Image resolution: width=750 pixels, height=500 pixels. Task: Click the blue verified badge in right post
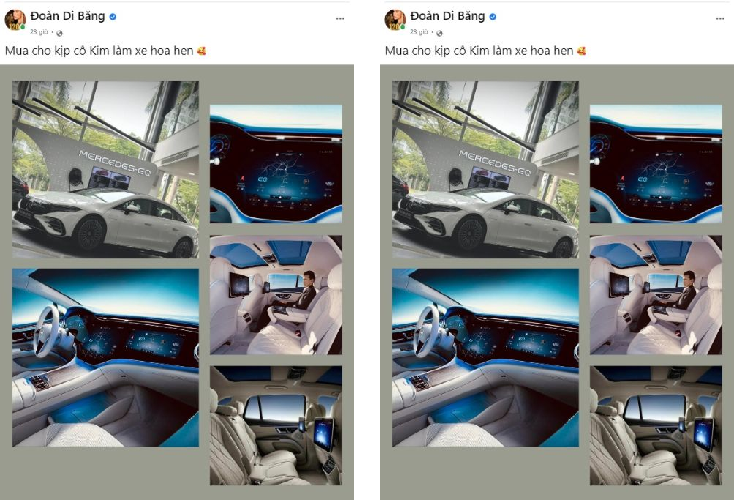(x=493, y=17)
